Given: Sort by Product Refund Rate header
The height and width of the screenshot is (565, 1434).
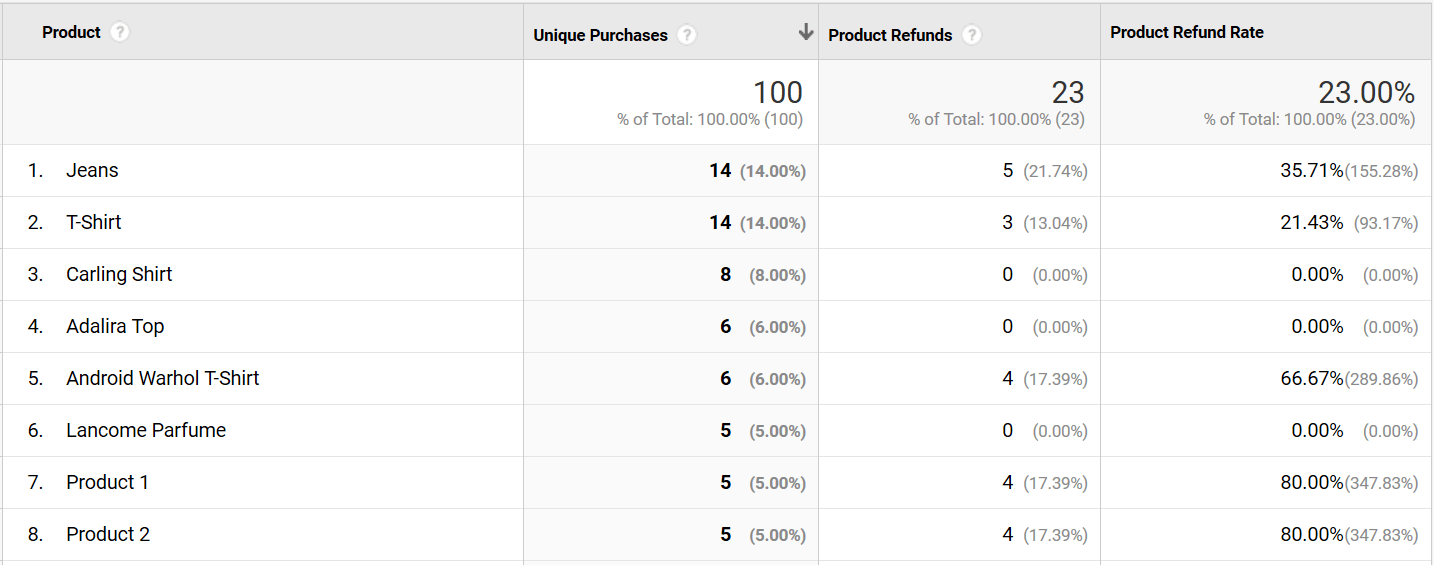Looking at the screenshot, I should (1186, 33).
